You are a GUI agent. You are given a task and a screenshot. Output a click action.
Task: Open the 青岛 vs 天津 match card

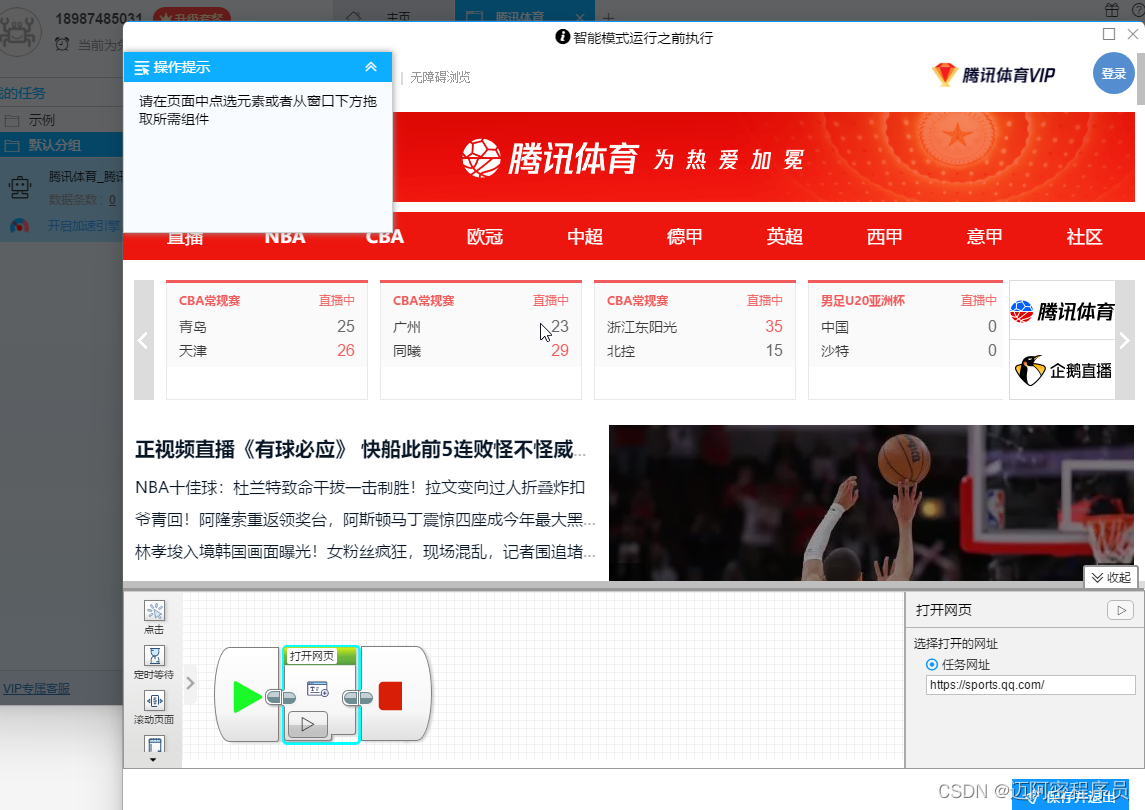[x=267, y=340]
